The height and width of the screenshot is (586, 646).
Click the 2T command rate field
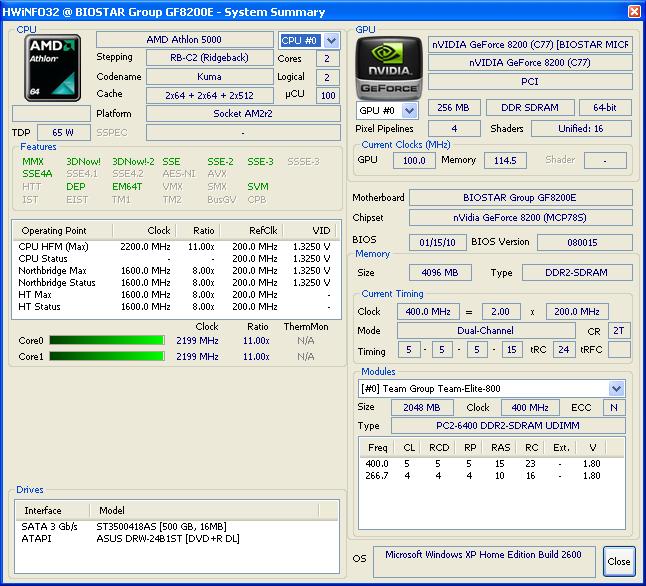point(619,330)
